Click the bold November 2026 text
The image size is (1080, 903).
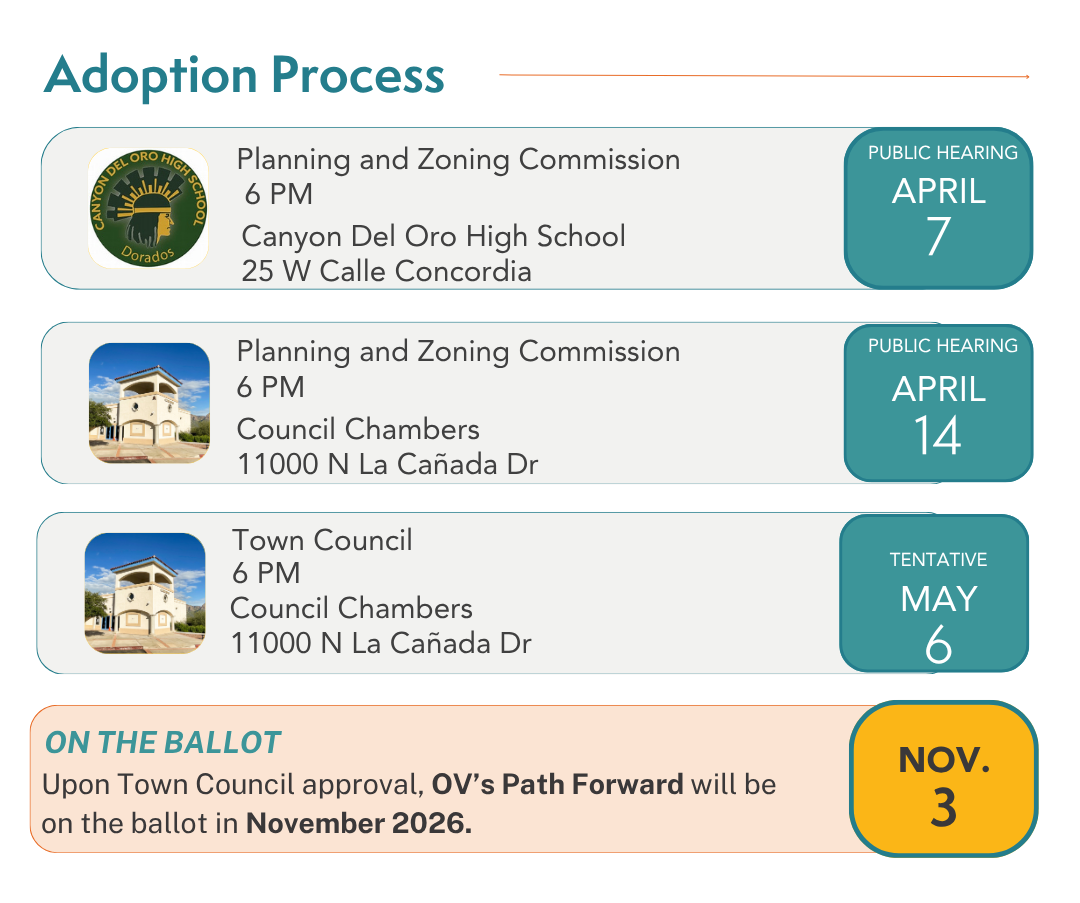(x=359, y=825)
